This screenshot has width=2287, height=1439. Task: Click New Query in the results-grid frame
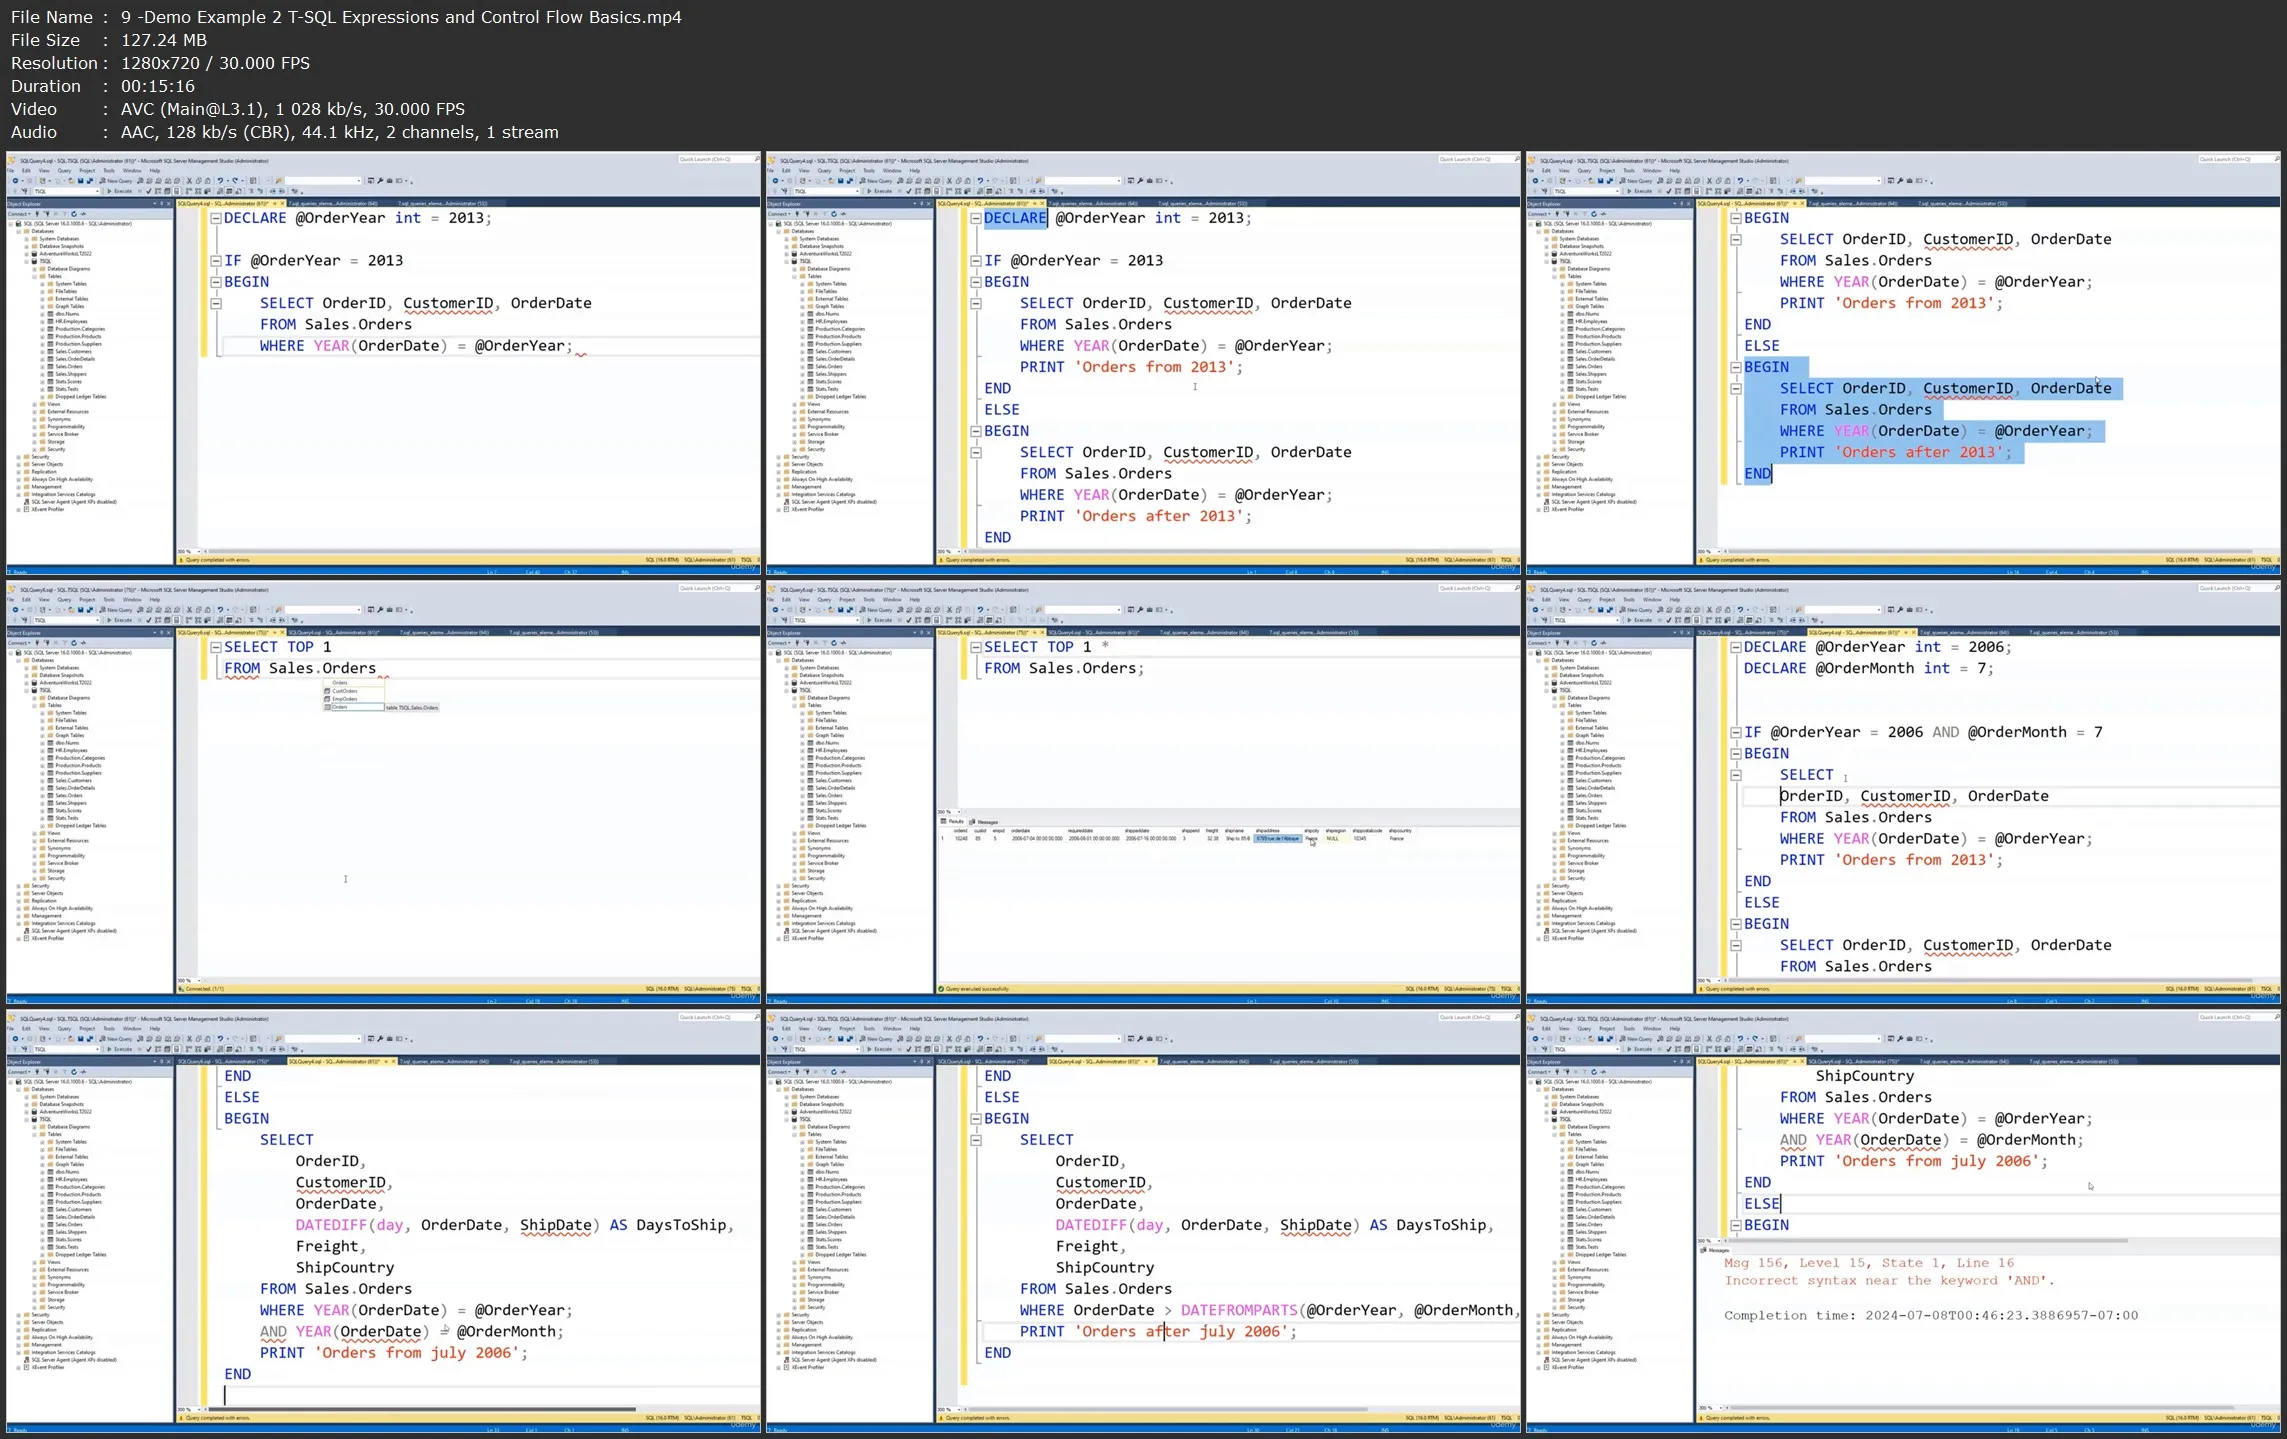click(876, 610)
